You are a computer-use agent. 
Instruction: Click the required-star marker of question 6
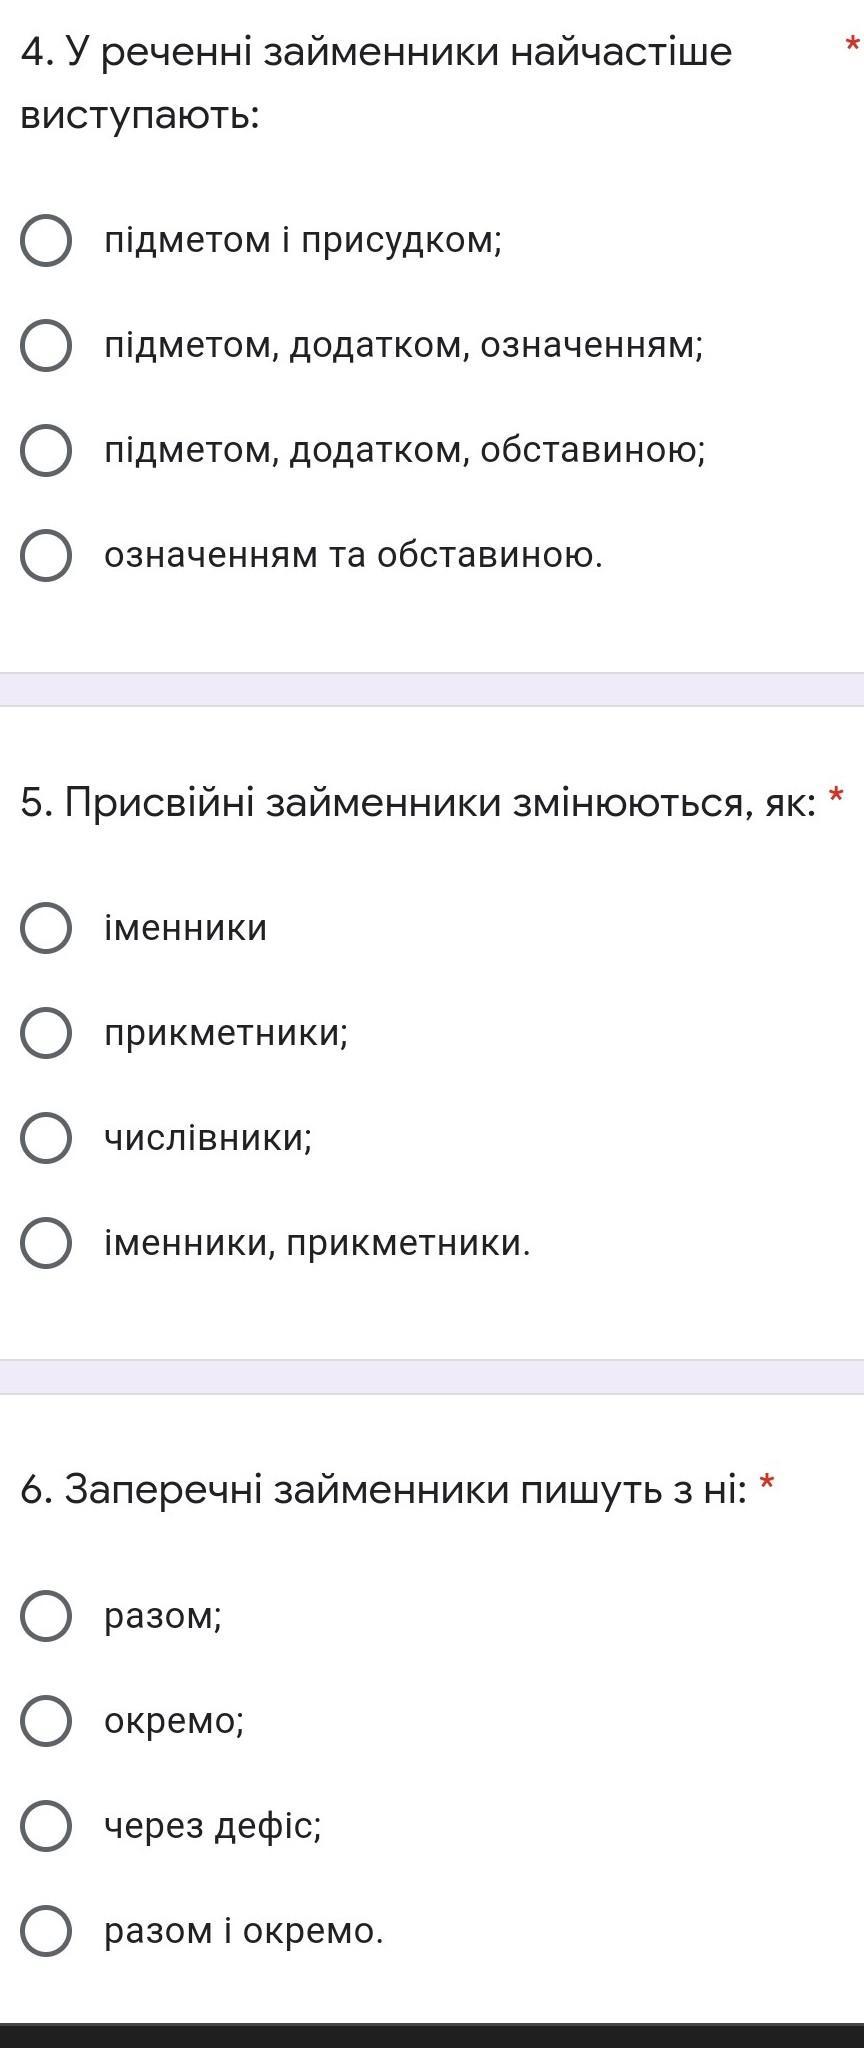click(x=767, y=1485)
